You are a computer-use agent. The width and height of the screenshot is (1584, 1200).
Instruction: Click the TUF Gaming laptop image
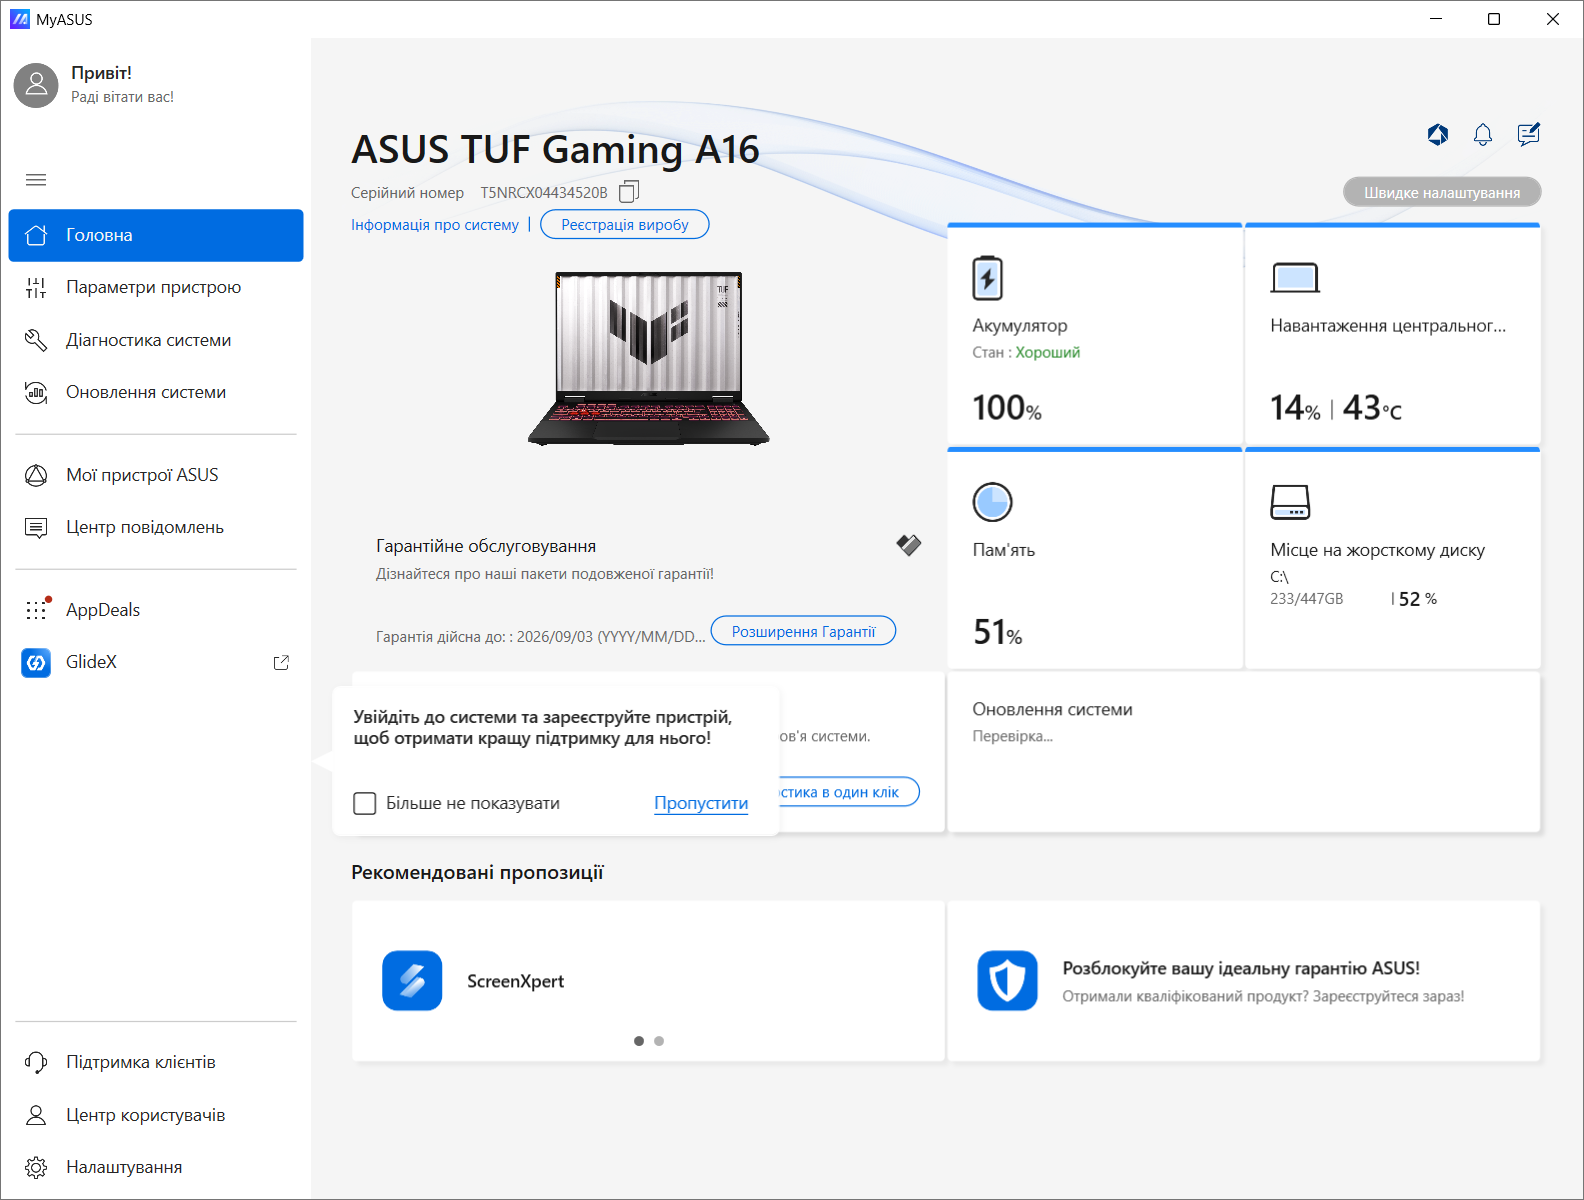pos(649,359)
